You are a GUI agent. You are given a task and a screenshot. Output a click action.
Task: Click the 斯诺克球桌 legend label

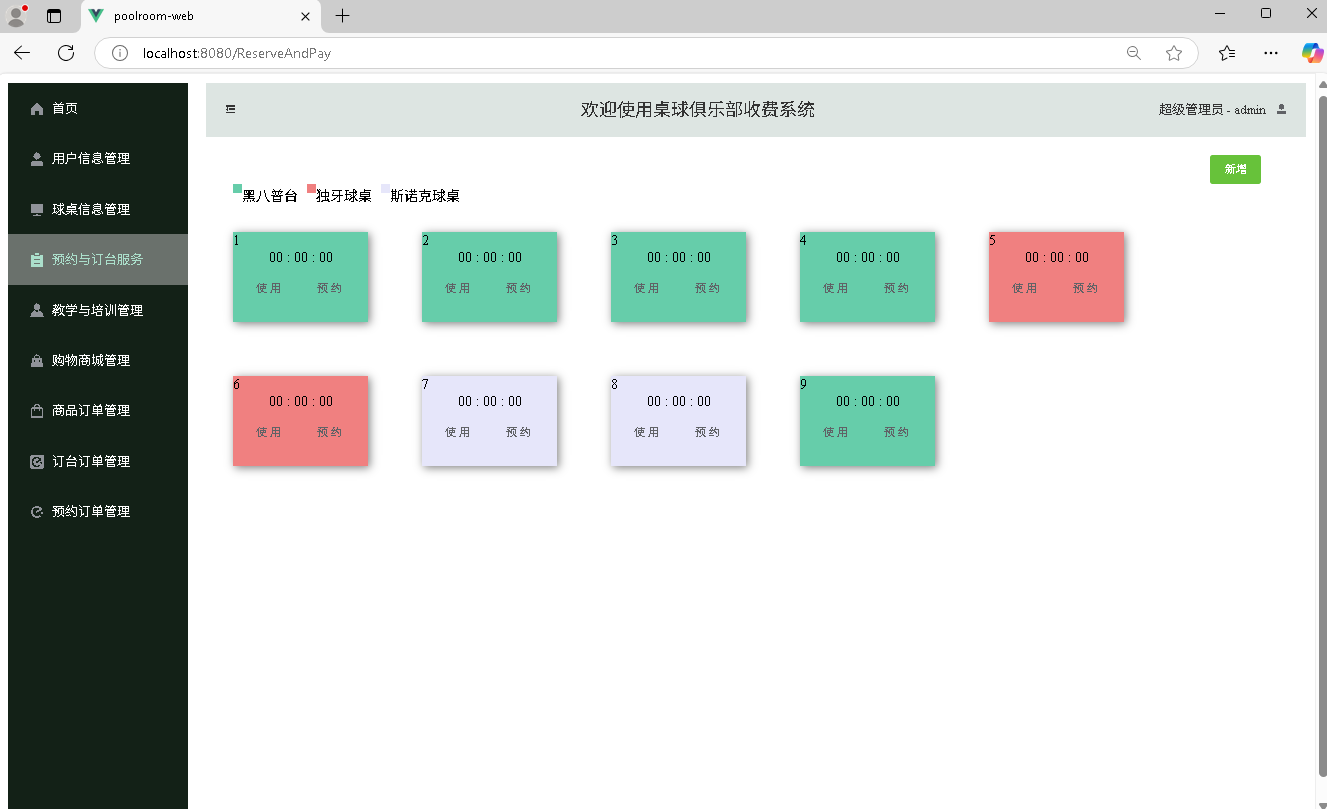[425, 196]
